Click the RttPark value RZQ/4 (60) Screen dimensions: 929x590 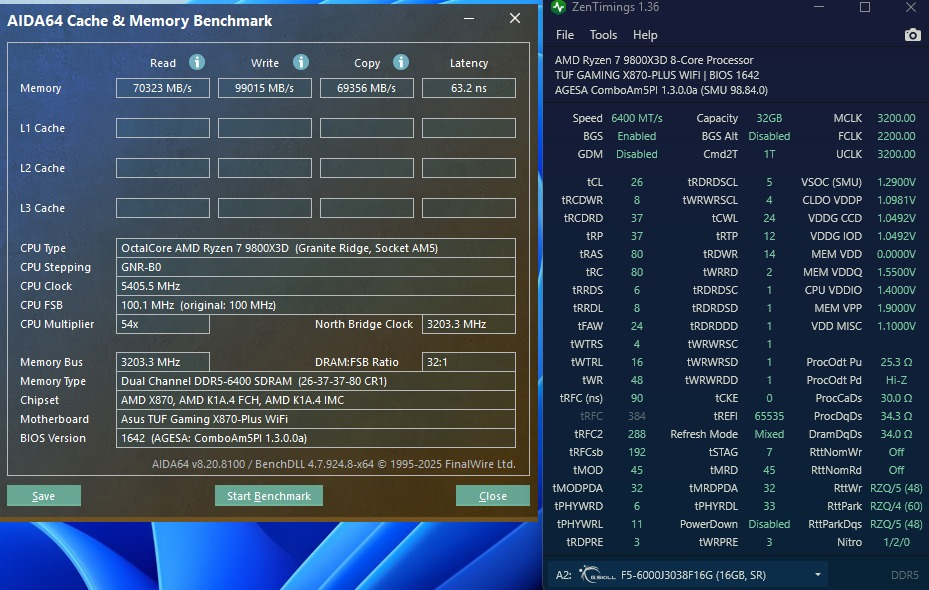[896, 506]
